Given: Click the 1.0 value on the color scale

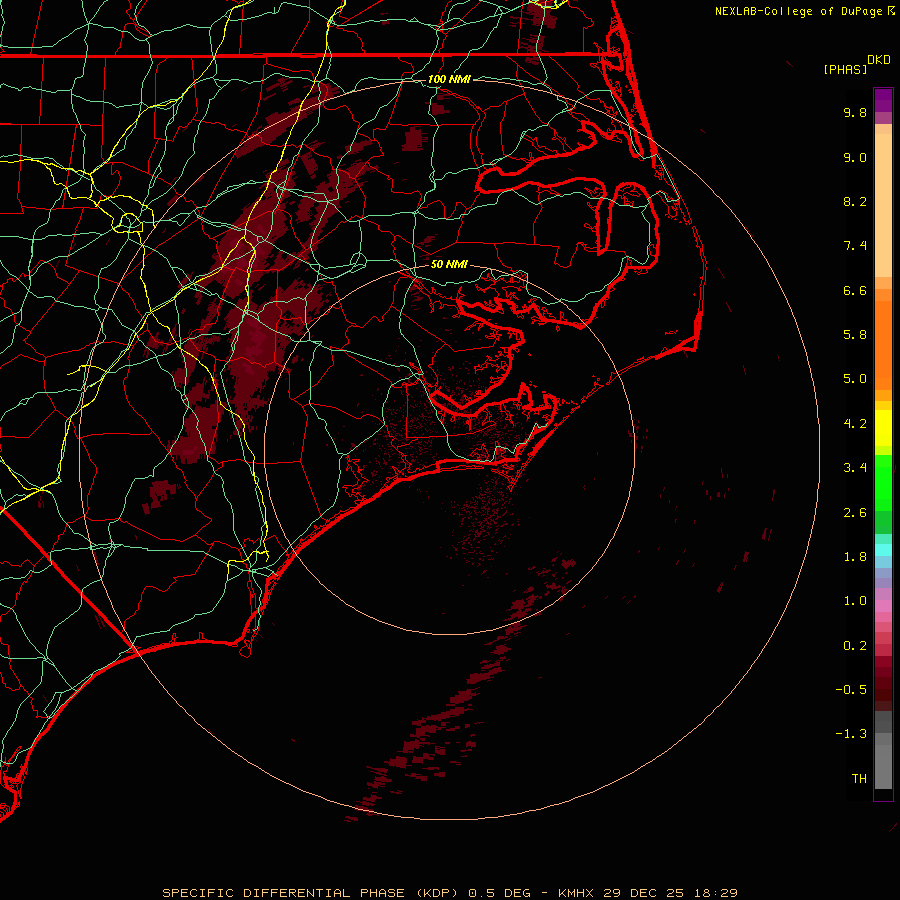Looking at the screenshot, I should 855,601.
